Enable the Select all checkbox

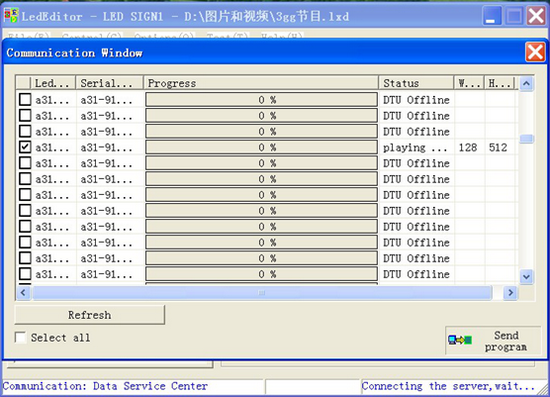pyautogui.click(x=21, y=337)
